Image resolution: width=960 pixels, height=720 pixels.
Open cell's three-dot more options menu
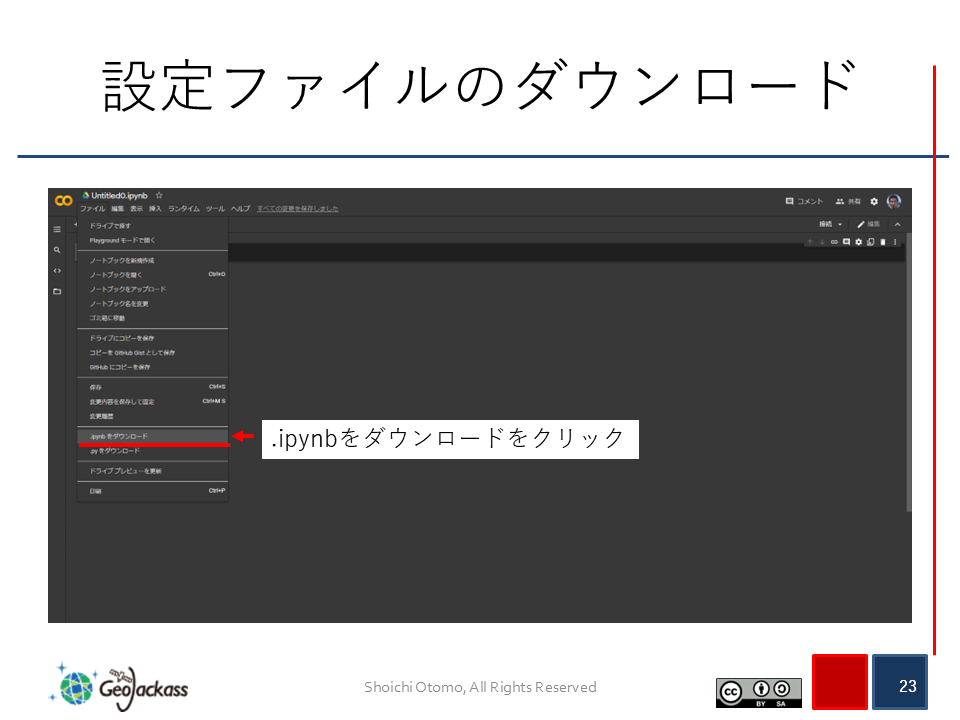pyautogui.click(x=895, y=242)
